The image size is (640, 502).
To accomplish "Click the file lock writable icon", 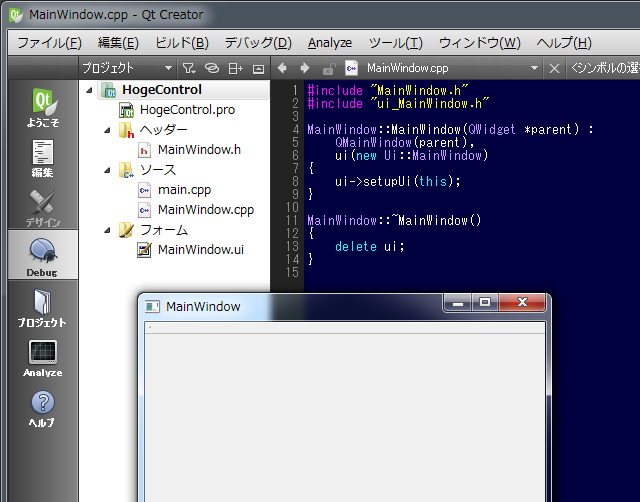I will [x=329, y=69].
